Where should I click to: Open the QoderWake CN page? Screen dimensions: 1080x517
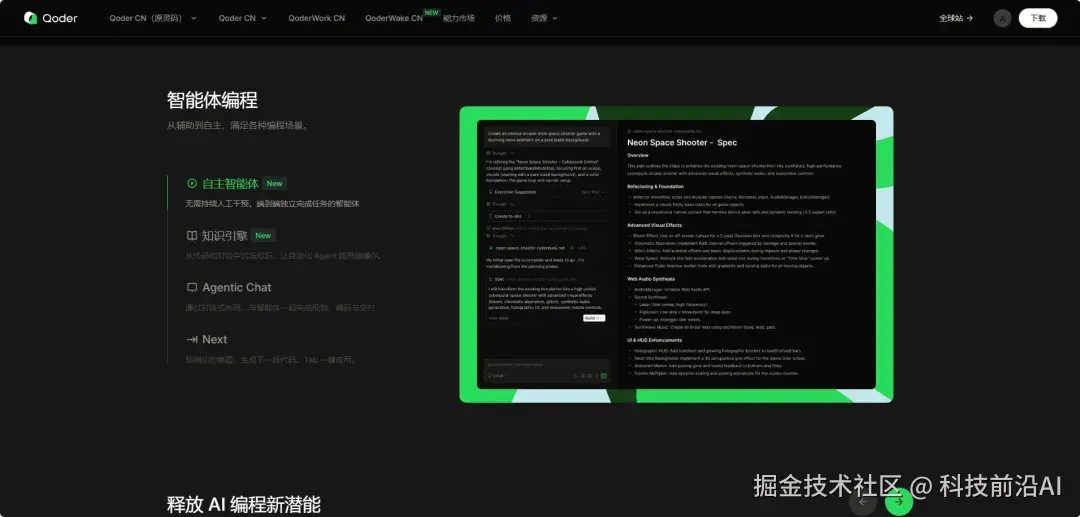click(394, 18)
